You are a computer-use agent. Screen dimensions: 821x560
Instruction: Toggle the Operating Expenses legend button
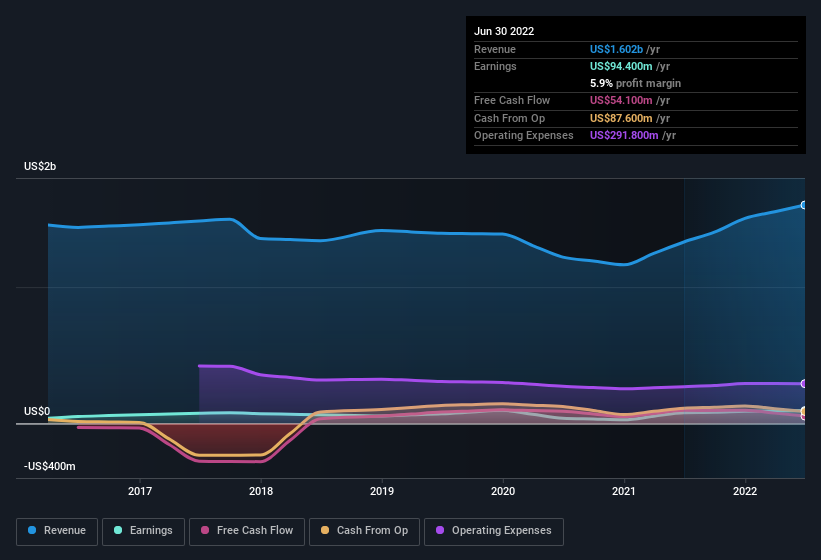[494, 531]
